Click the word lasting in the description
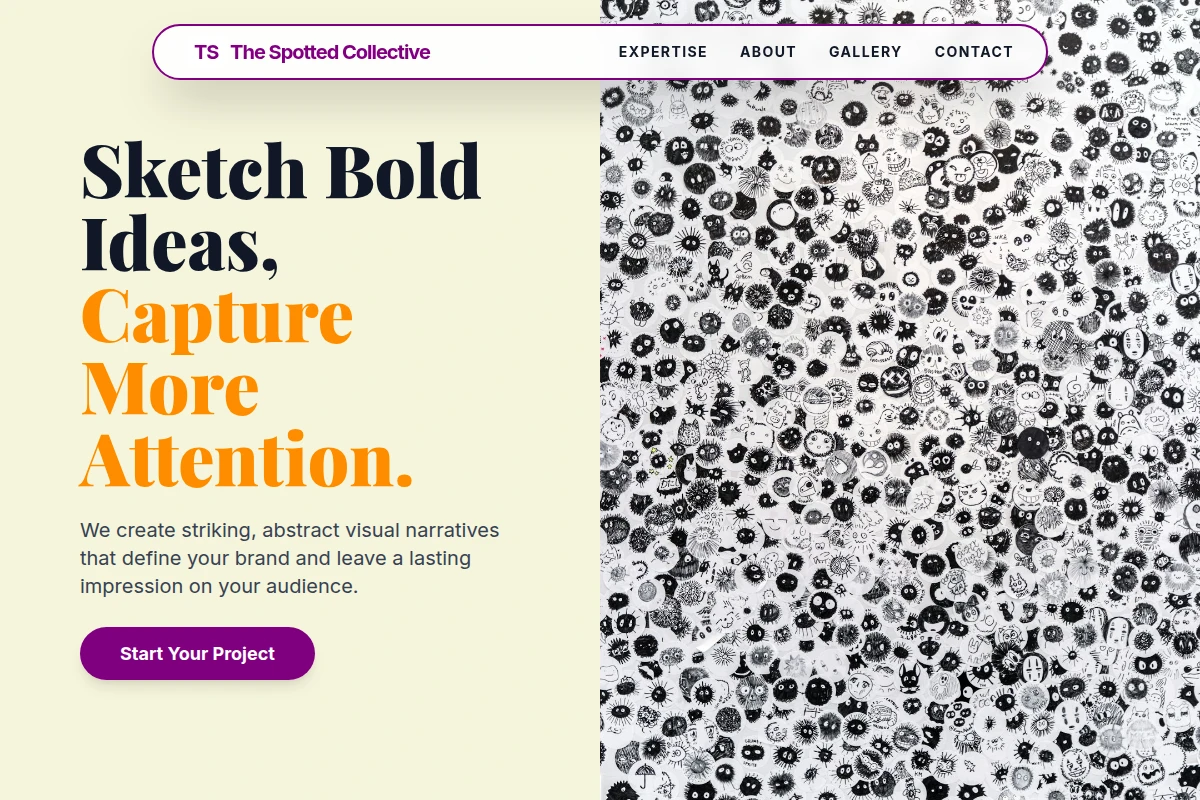 [x=438, y=558]
